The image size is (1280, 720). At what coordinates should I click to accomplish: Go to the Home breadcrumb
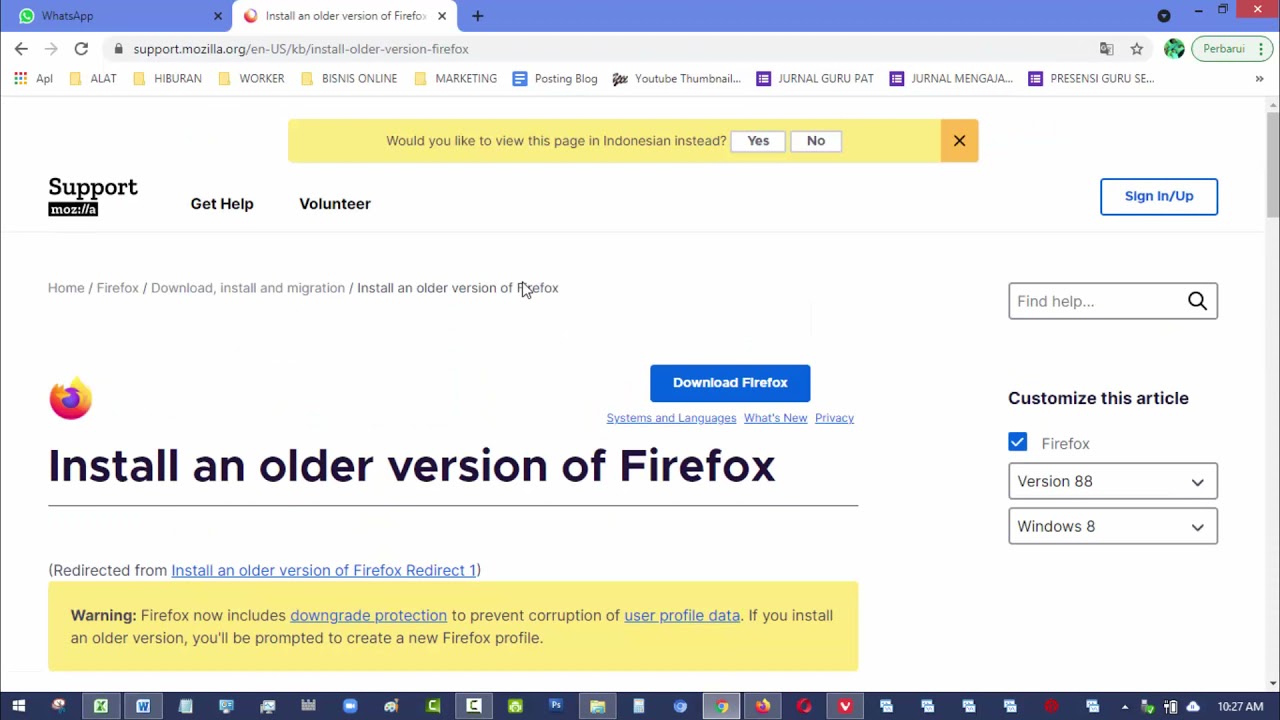coord(66,288)
